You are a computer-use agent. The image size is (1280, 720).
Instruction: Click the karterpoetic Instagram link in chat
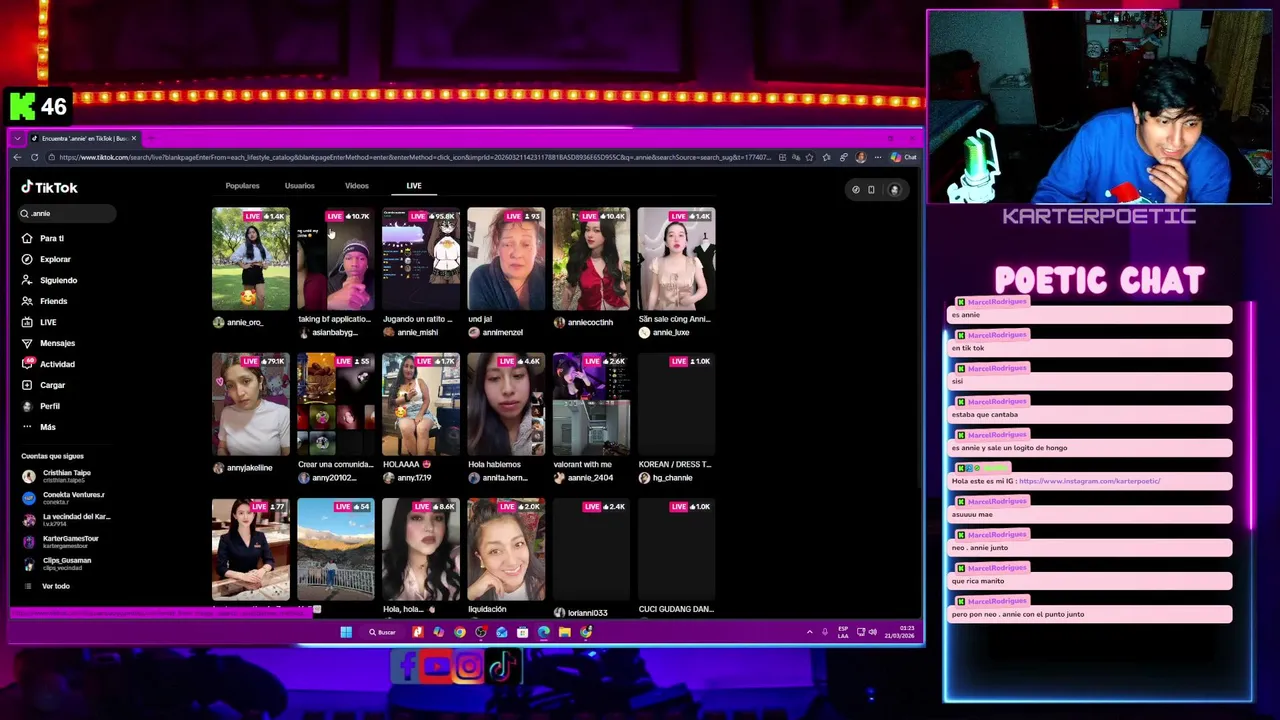(x=1089, y=481)
